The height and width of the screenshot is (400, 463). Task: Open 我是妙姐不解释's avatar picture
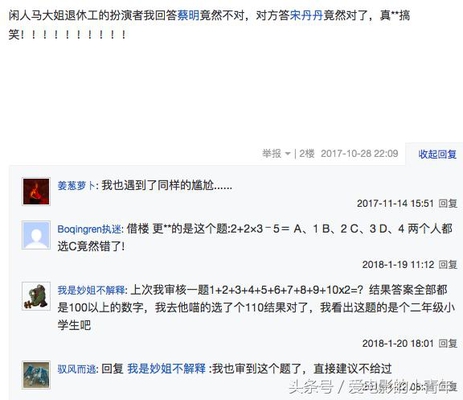coord(36,296)
